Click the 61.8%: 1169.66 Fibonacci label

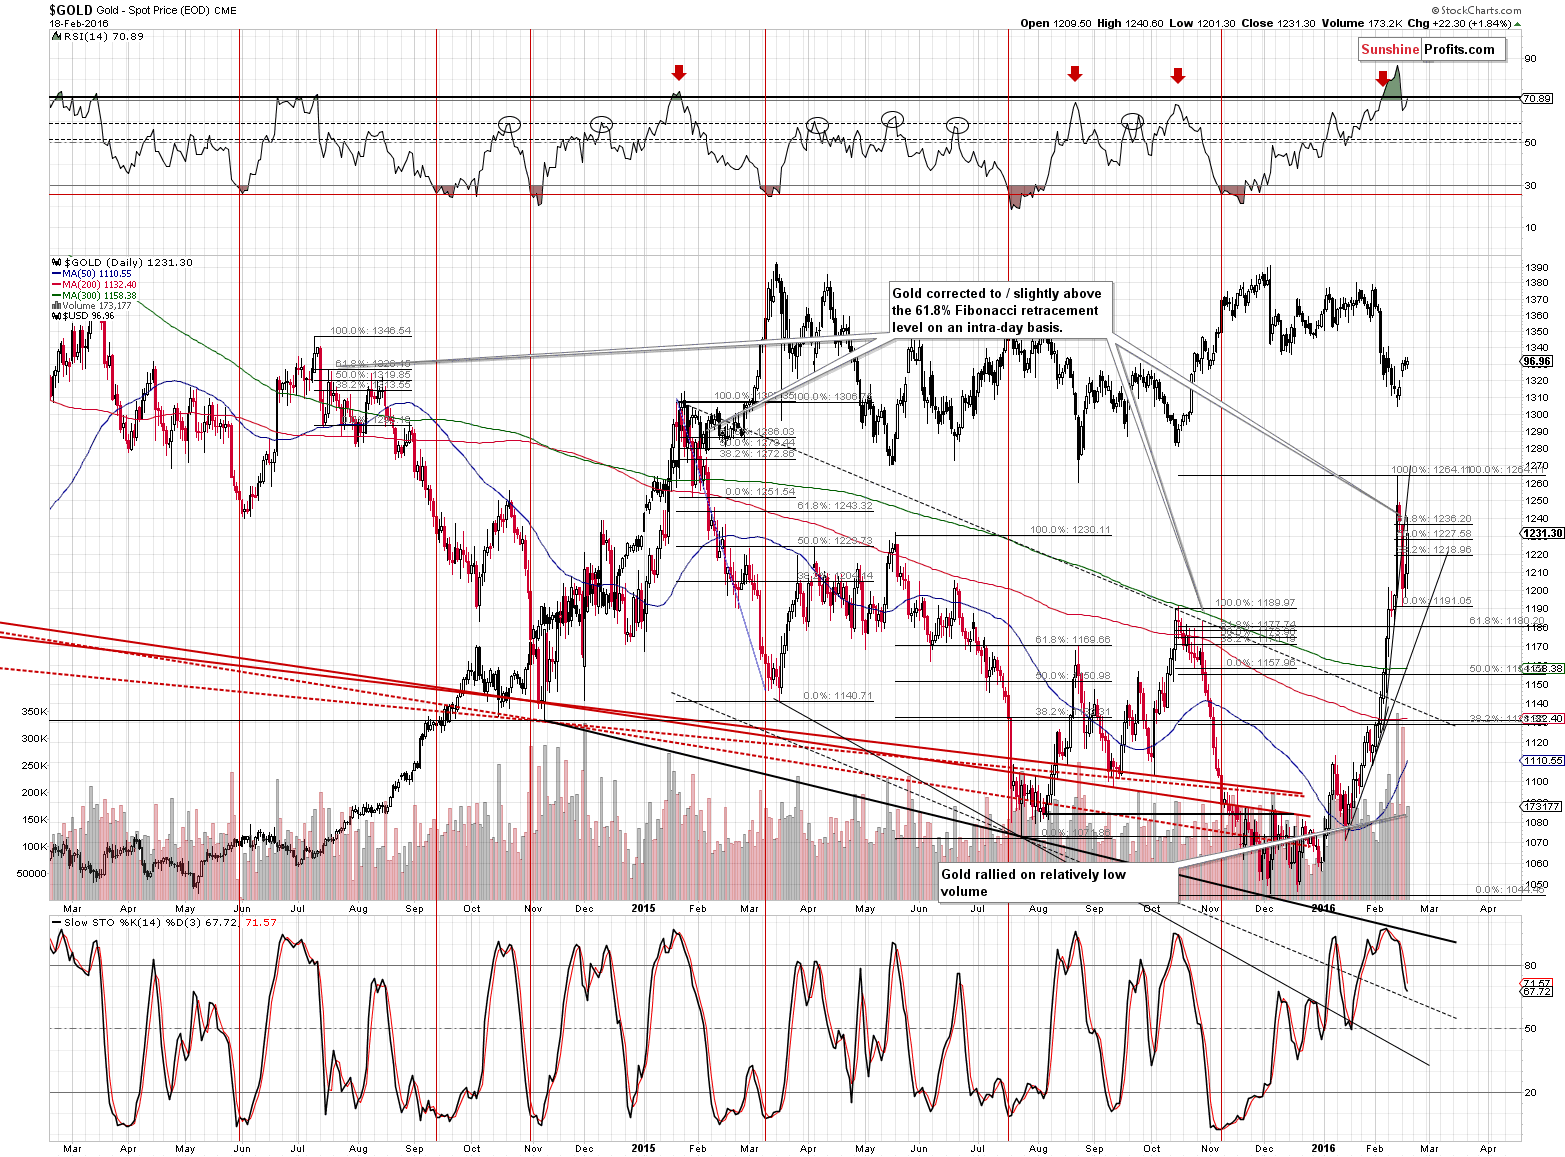click(1073, 639)
